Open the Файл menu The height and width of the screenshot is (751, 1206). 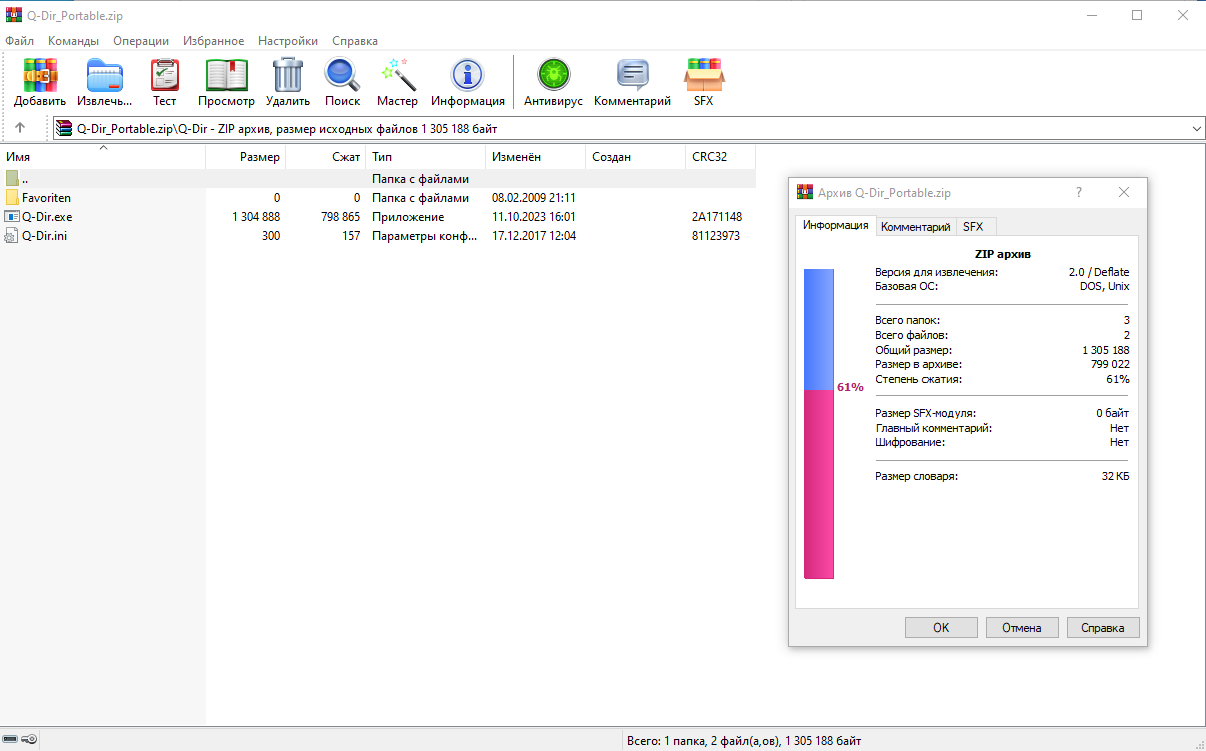[19, 41]
